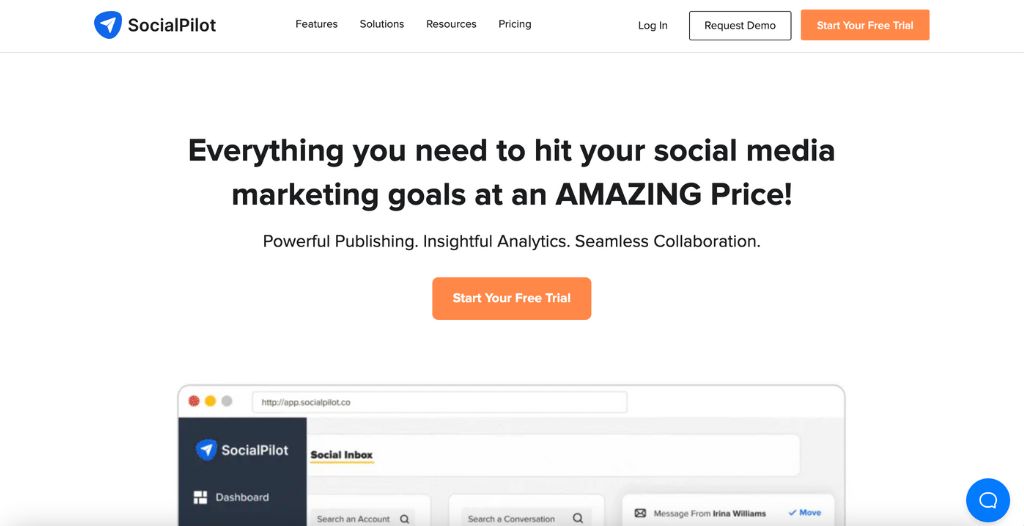
Task: Click the SocialPilot logo in mockup sidebar
Action: tap(242, 450)
